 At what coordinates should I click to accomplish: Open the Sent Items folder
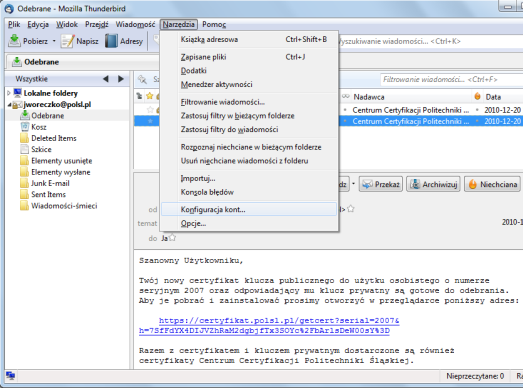click(48, 195)
